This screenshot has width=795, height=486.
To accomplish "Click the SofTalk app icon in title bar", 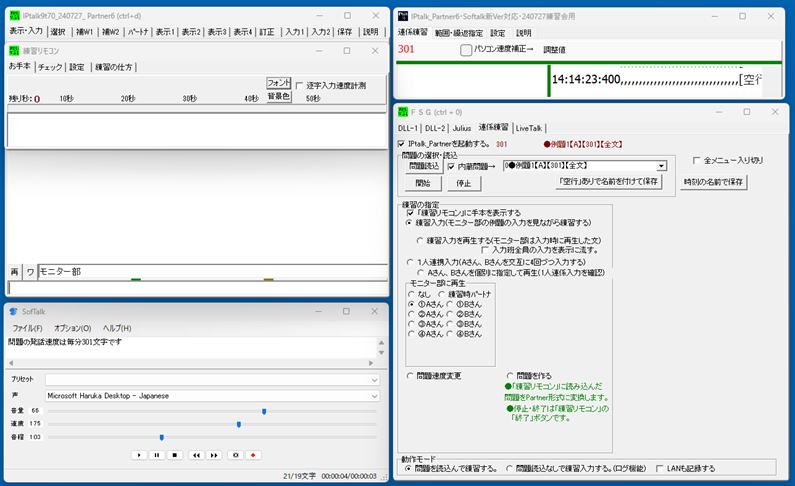I will tap(13, 311).
